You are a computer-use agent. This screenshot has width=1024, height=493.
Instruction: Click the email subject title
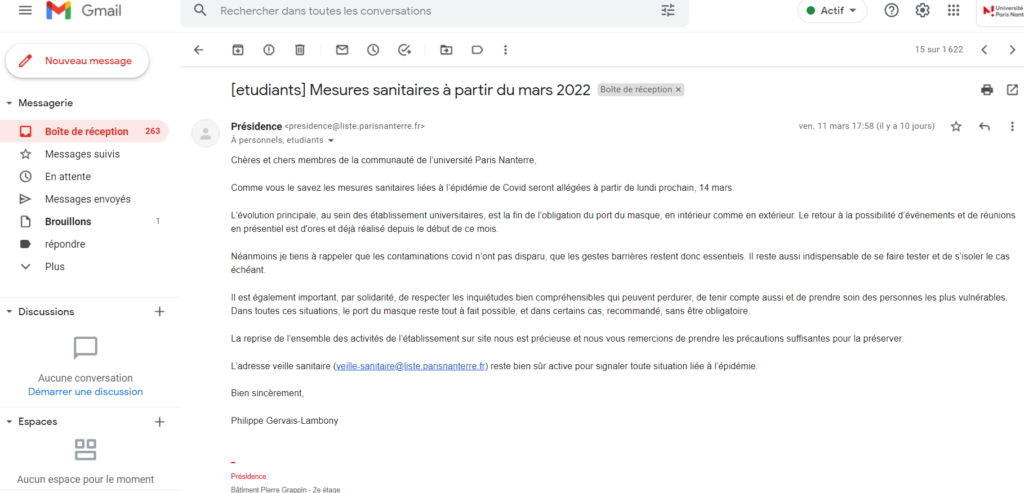click(x=411, y=89)
